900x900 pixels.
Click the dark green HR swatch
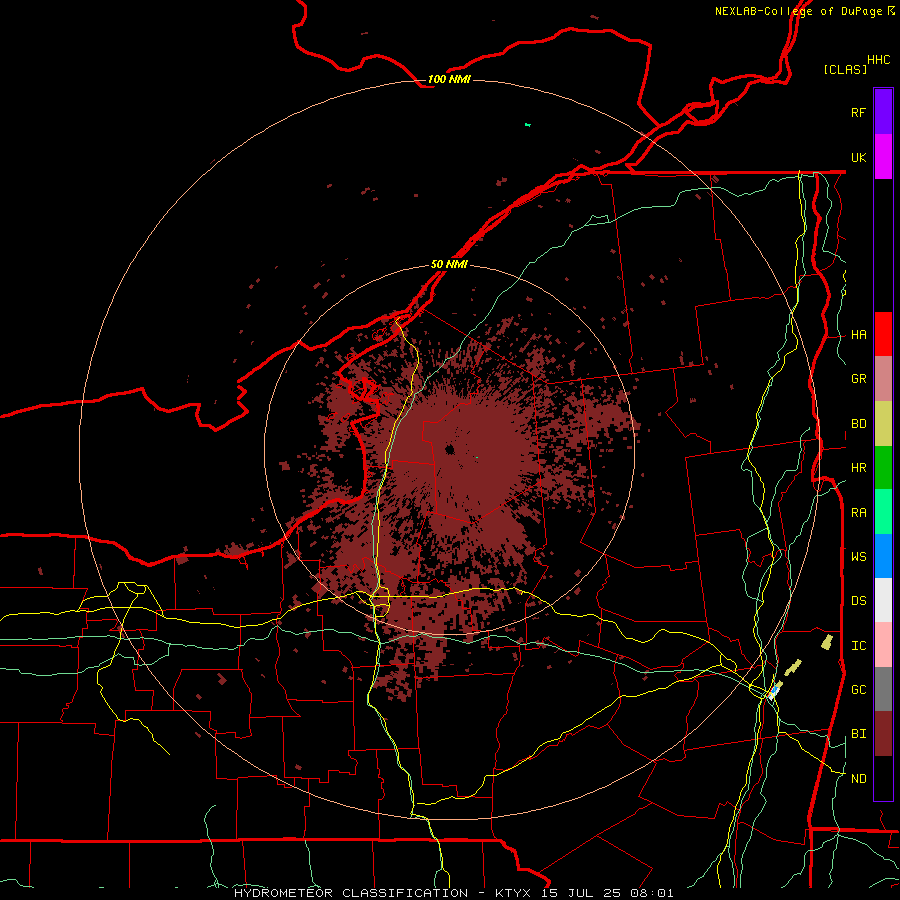pyautogui.click(x=883, y=468)
